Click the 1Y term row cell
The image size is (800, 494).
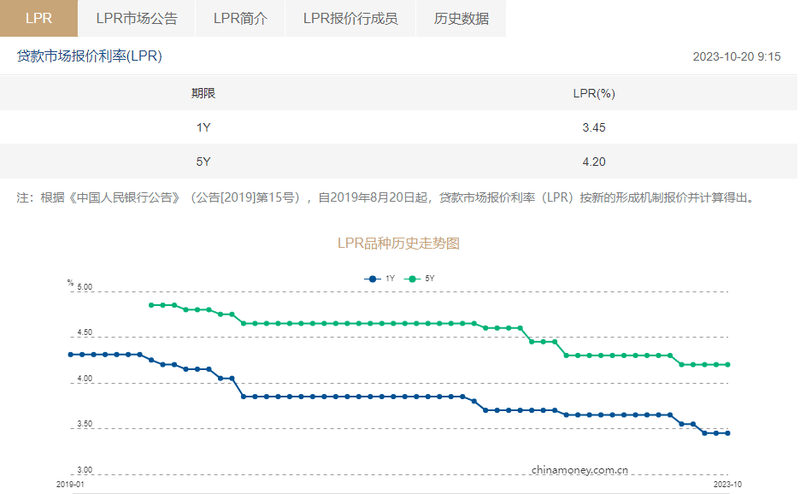(x=203, y=128)
